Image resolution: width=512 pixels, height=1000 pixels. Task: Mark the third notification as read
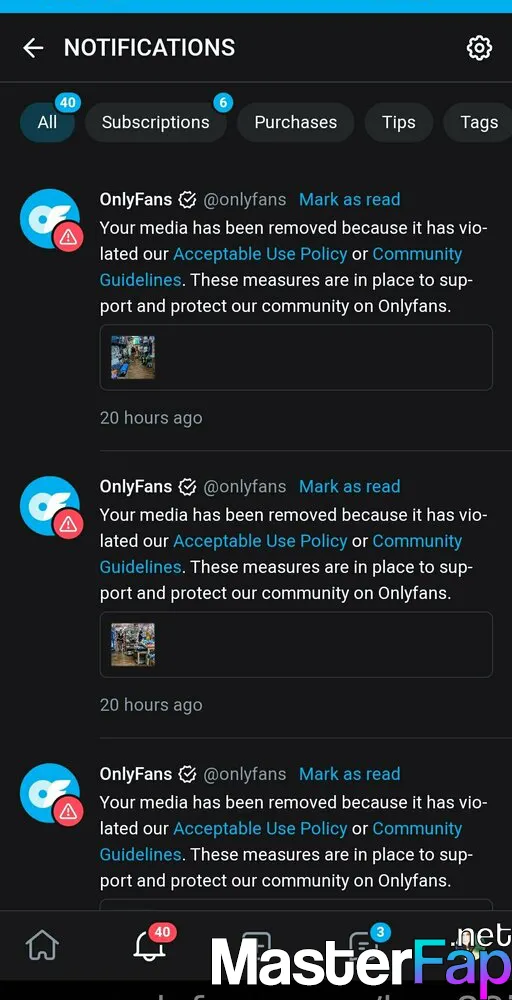click(x=349, y=774)
